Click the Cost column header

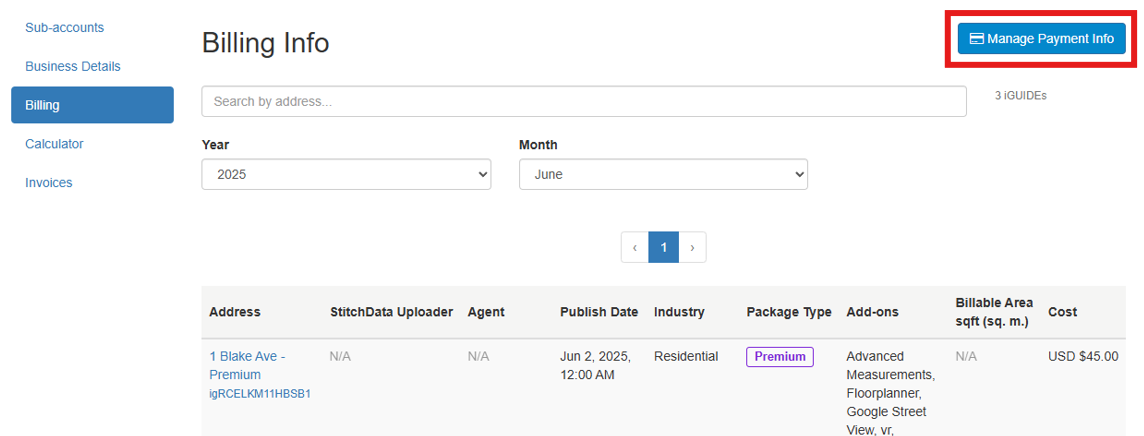(x=1062, y=312)
